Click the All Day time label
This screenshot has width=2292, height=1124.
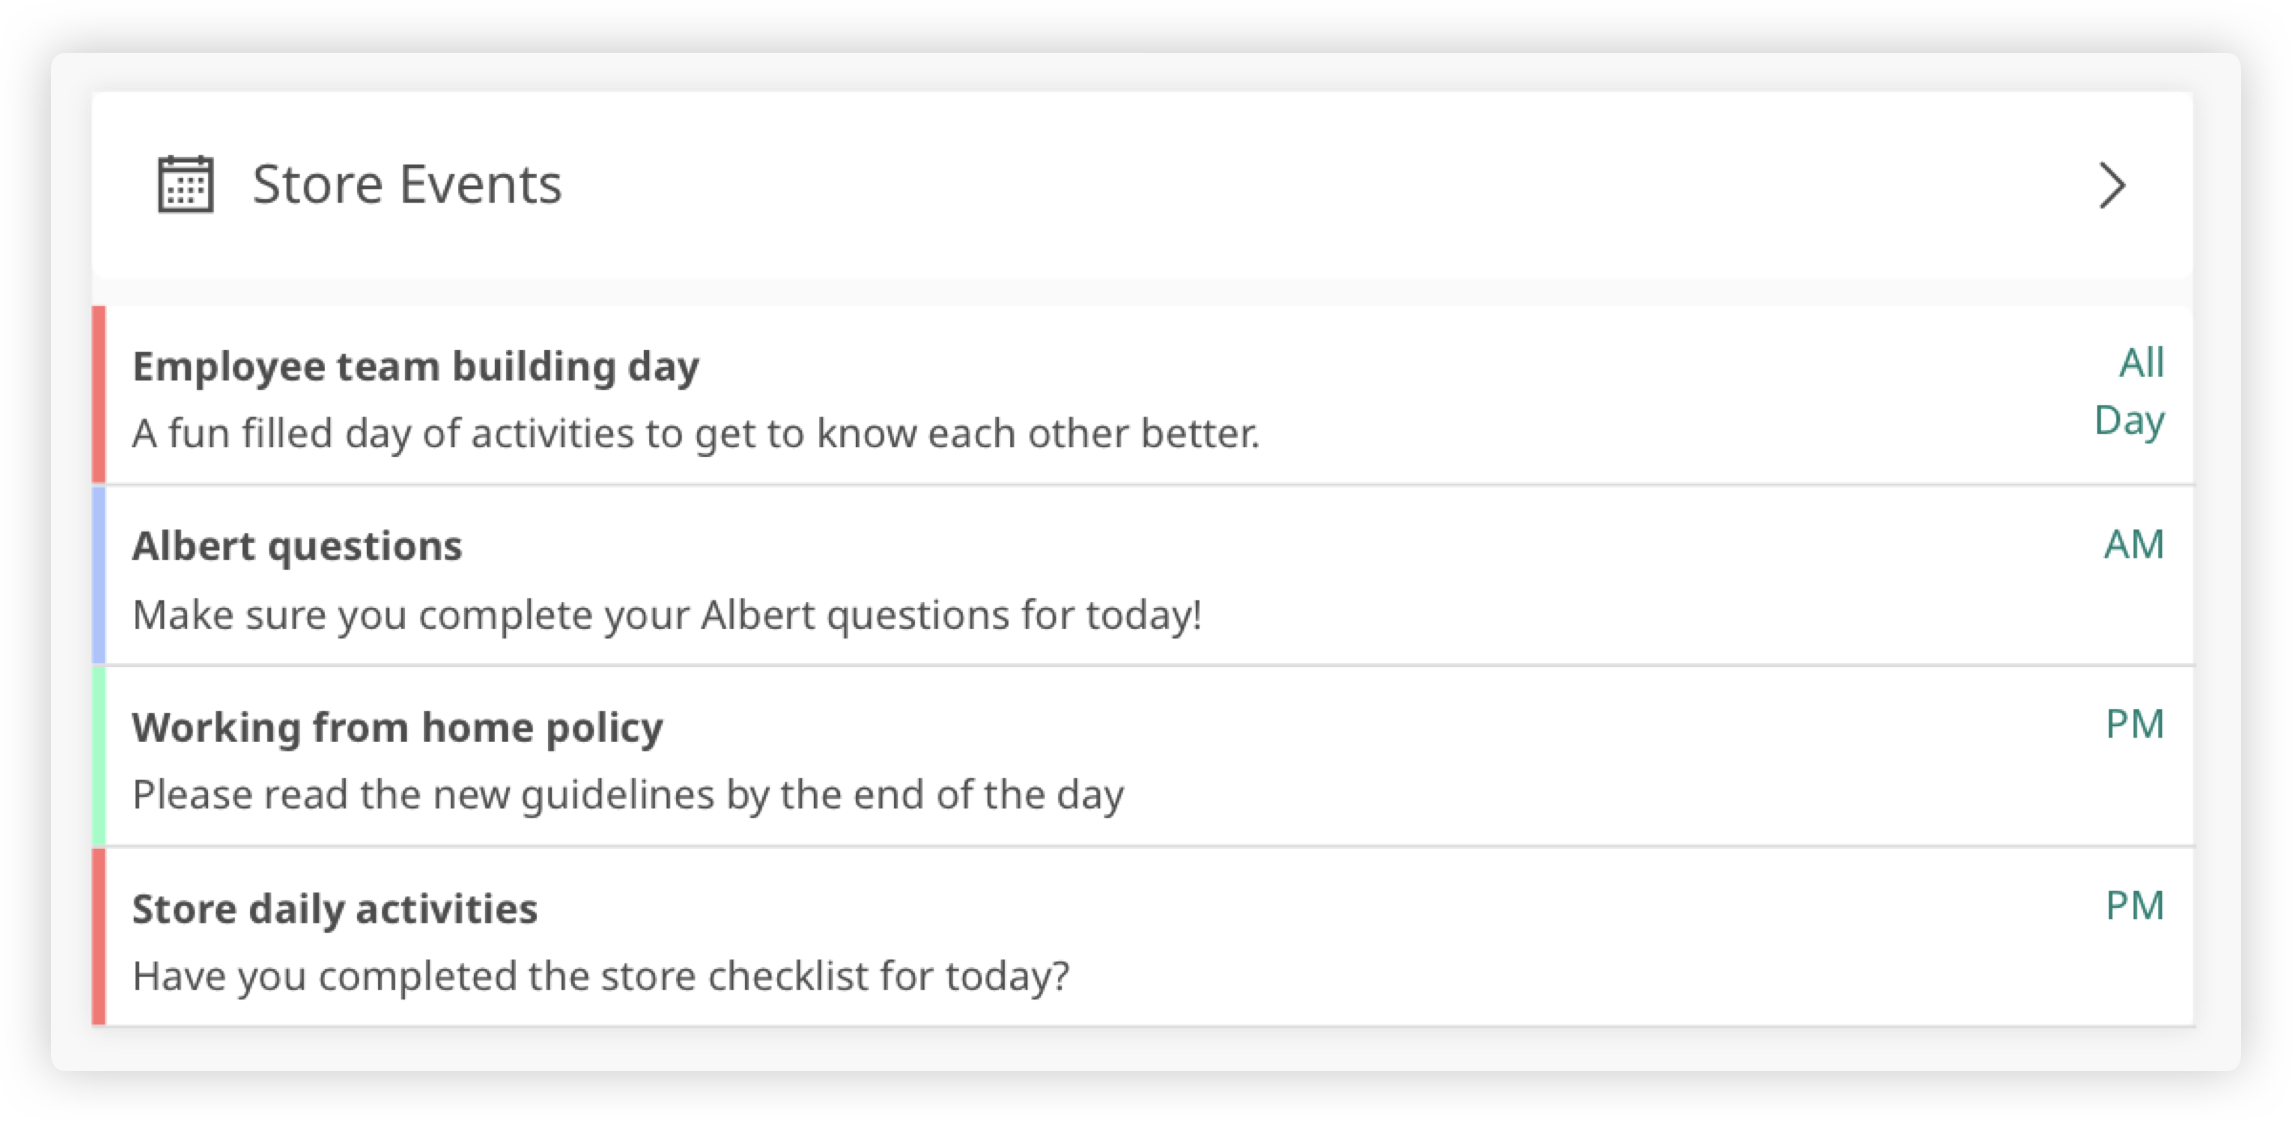[x=2130, y=392]
